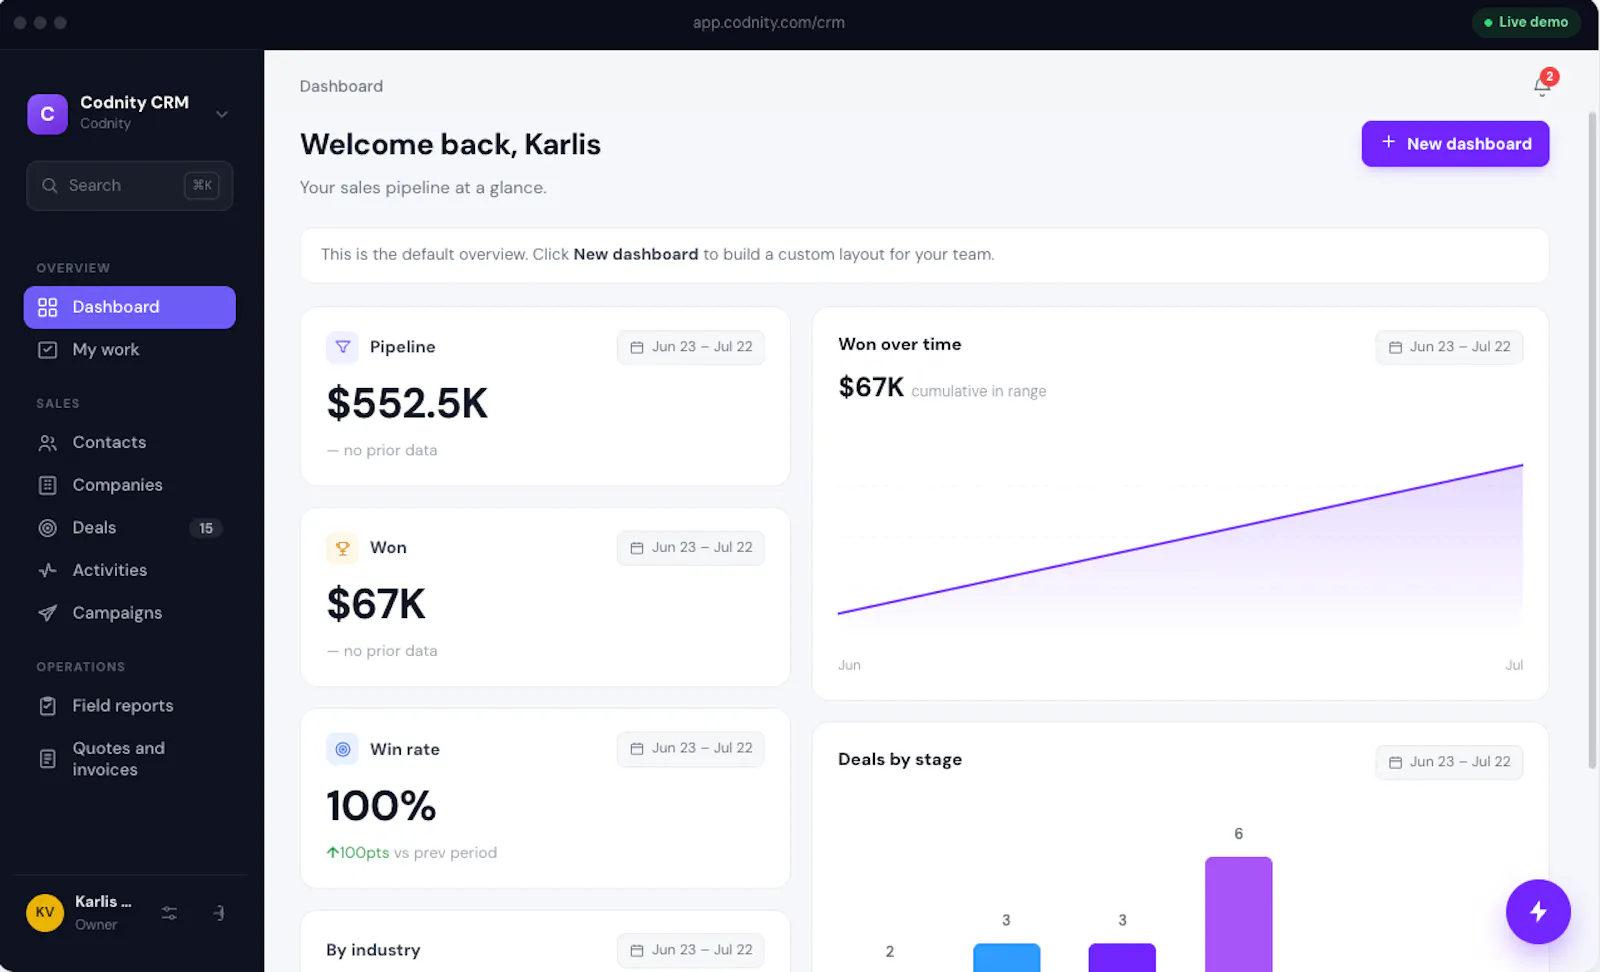Click the floating lightning bolt quick action button
1600x972 pixels.
coord(1538,912)
